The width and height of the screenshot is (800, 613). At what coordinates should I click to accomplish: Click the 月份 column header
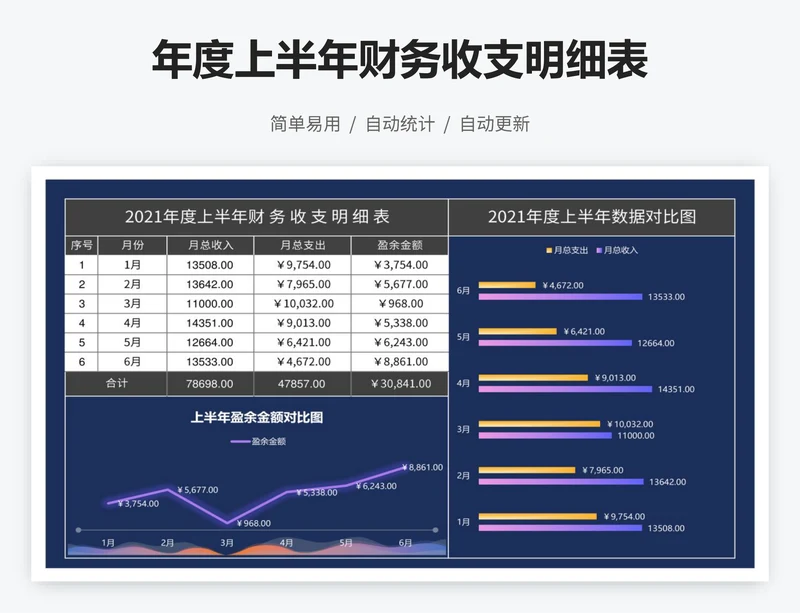point(132,246)
